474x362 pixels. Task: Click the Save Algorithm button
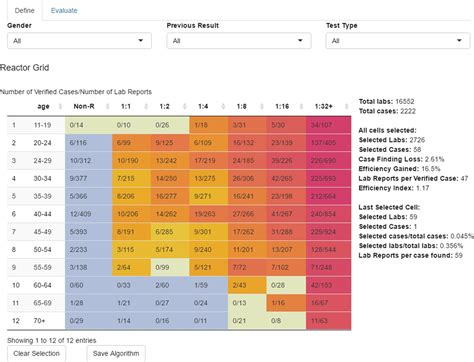[116, 353]
